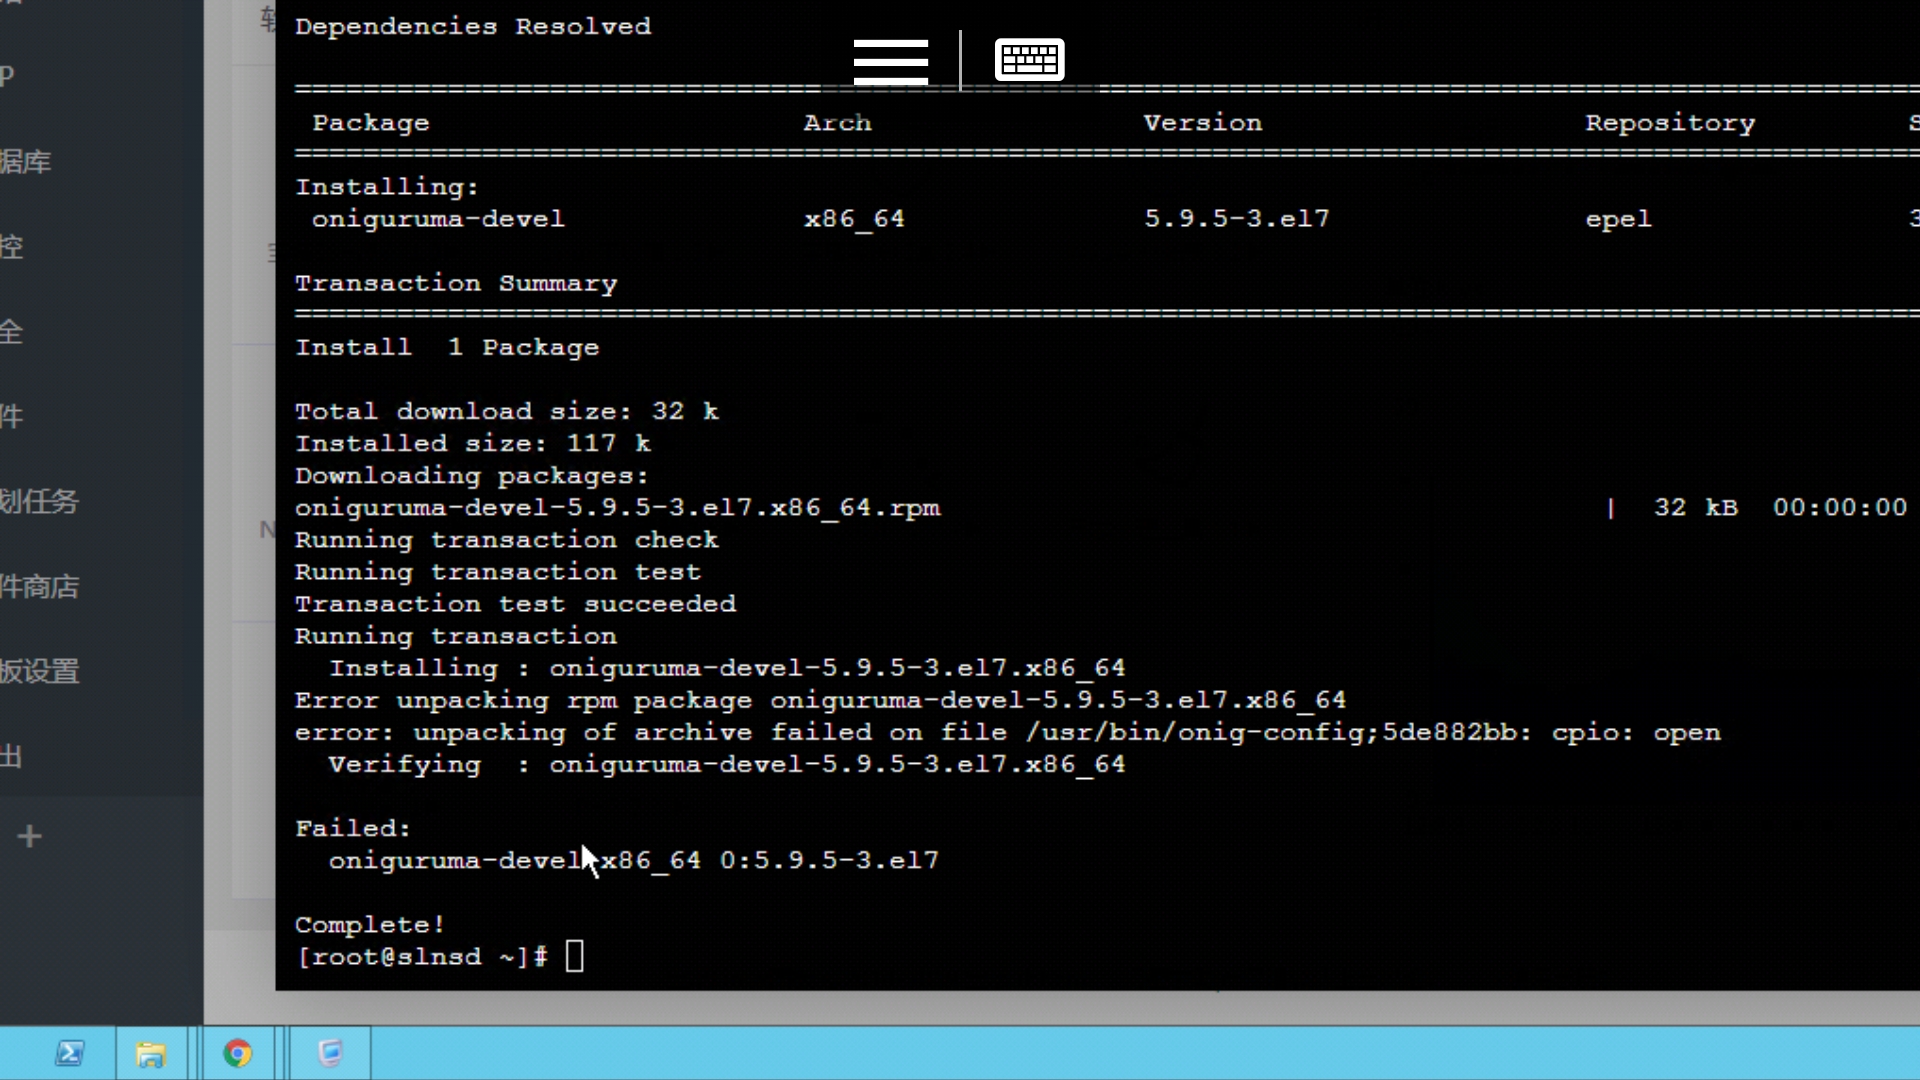1920x1080 pixels.
Task: Click 'oniguruma-devel' in the Installing row
Action: pos(438,219)
